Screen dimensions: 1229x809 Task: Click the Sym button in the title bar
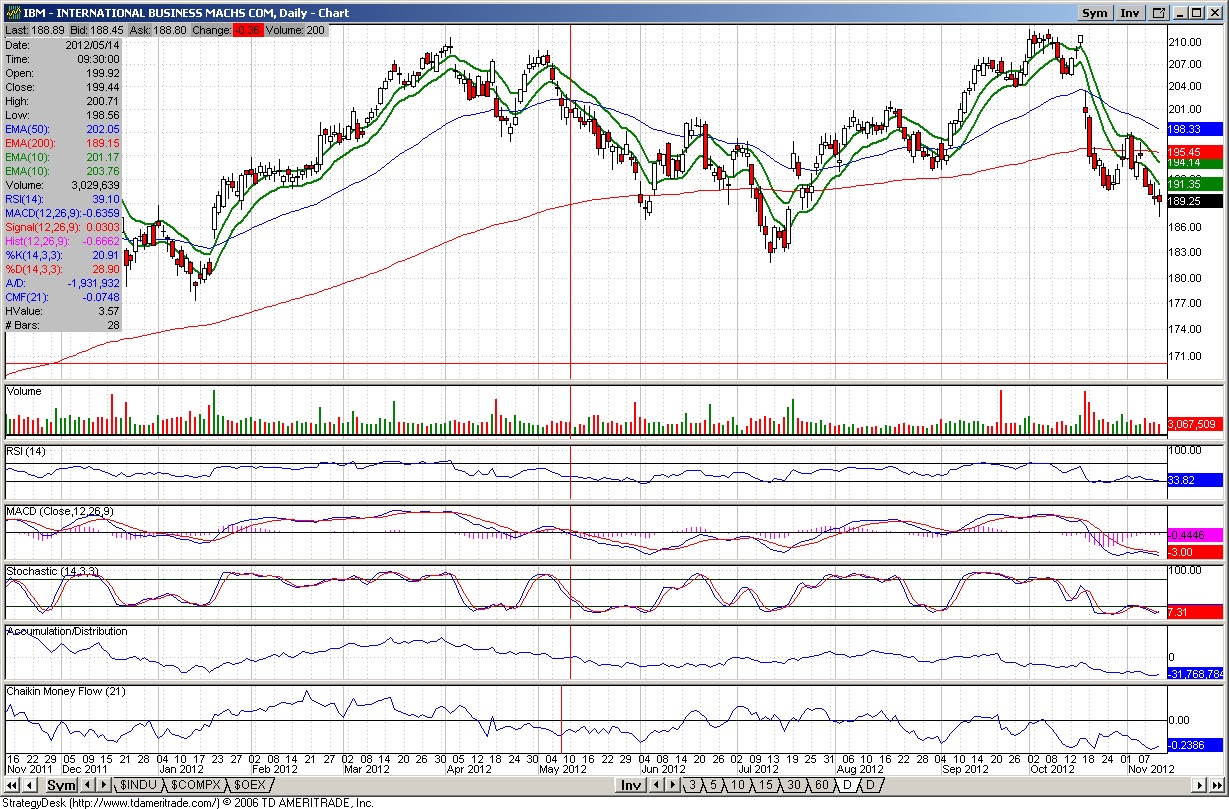point(1095,13)
